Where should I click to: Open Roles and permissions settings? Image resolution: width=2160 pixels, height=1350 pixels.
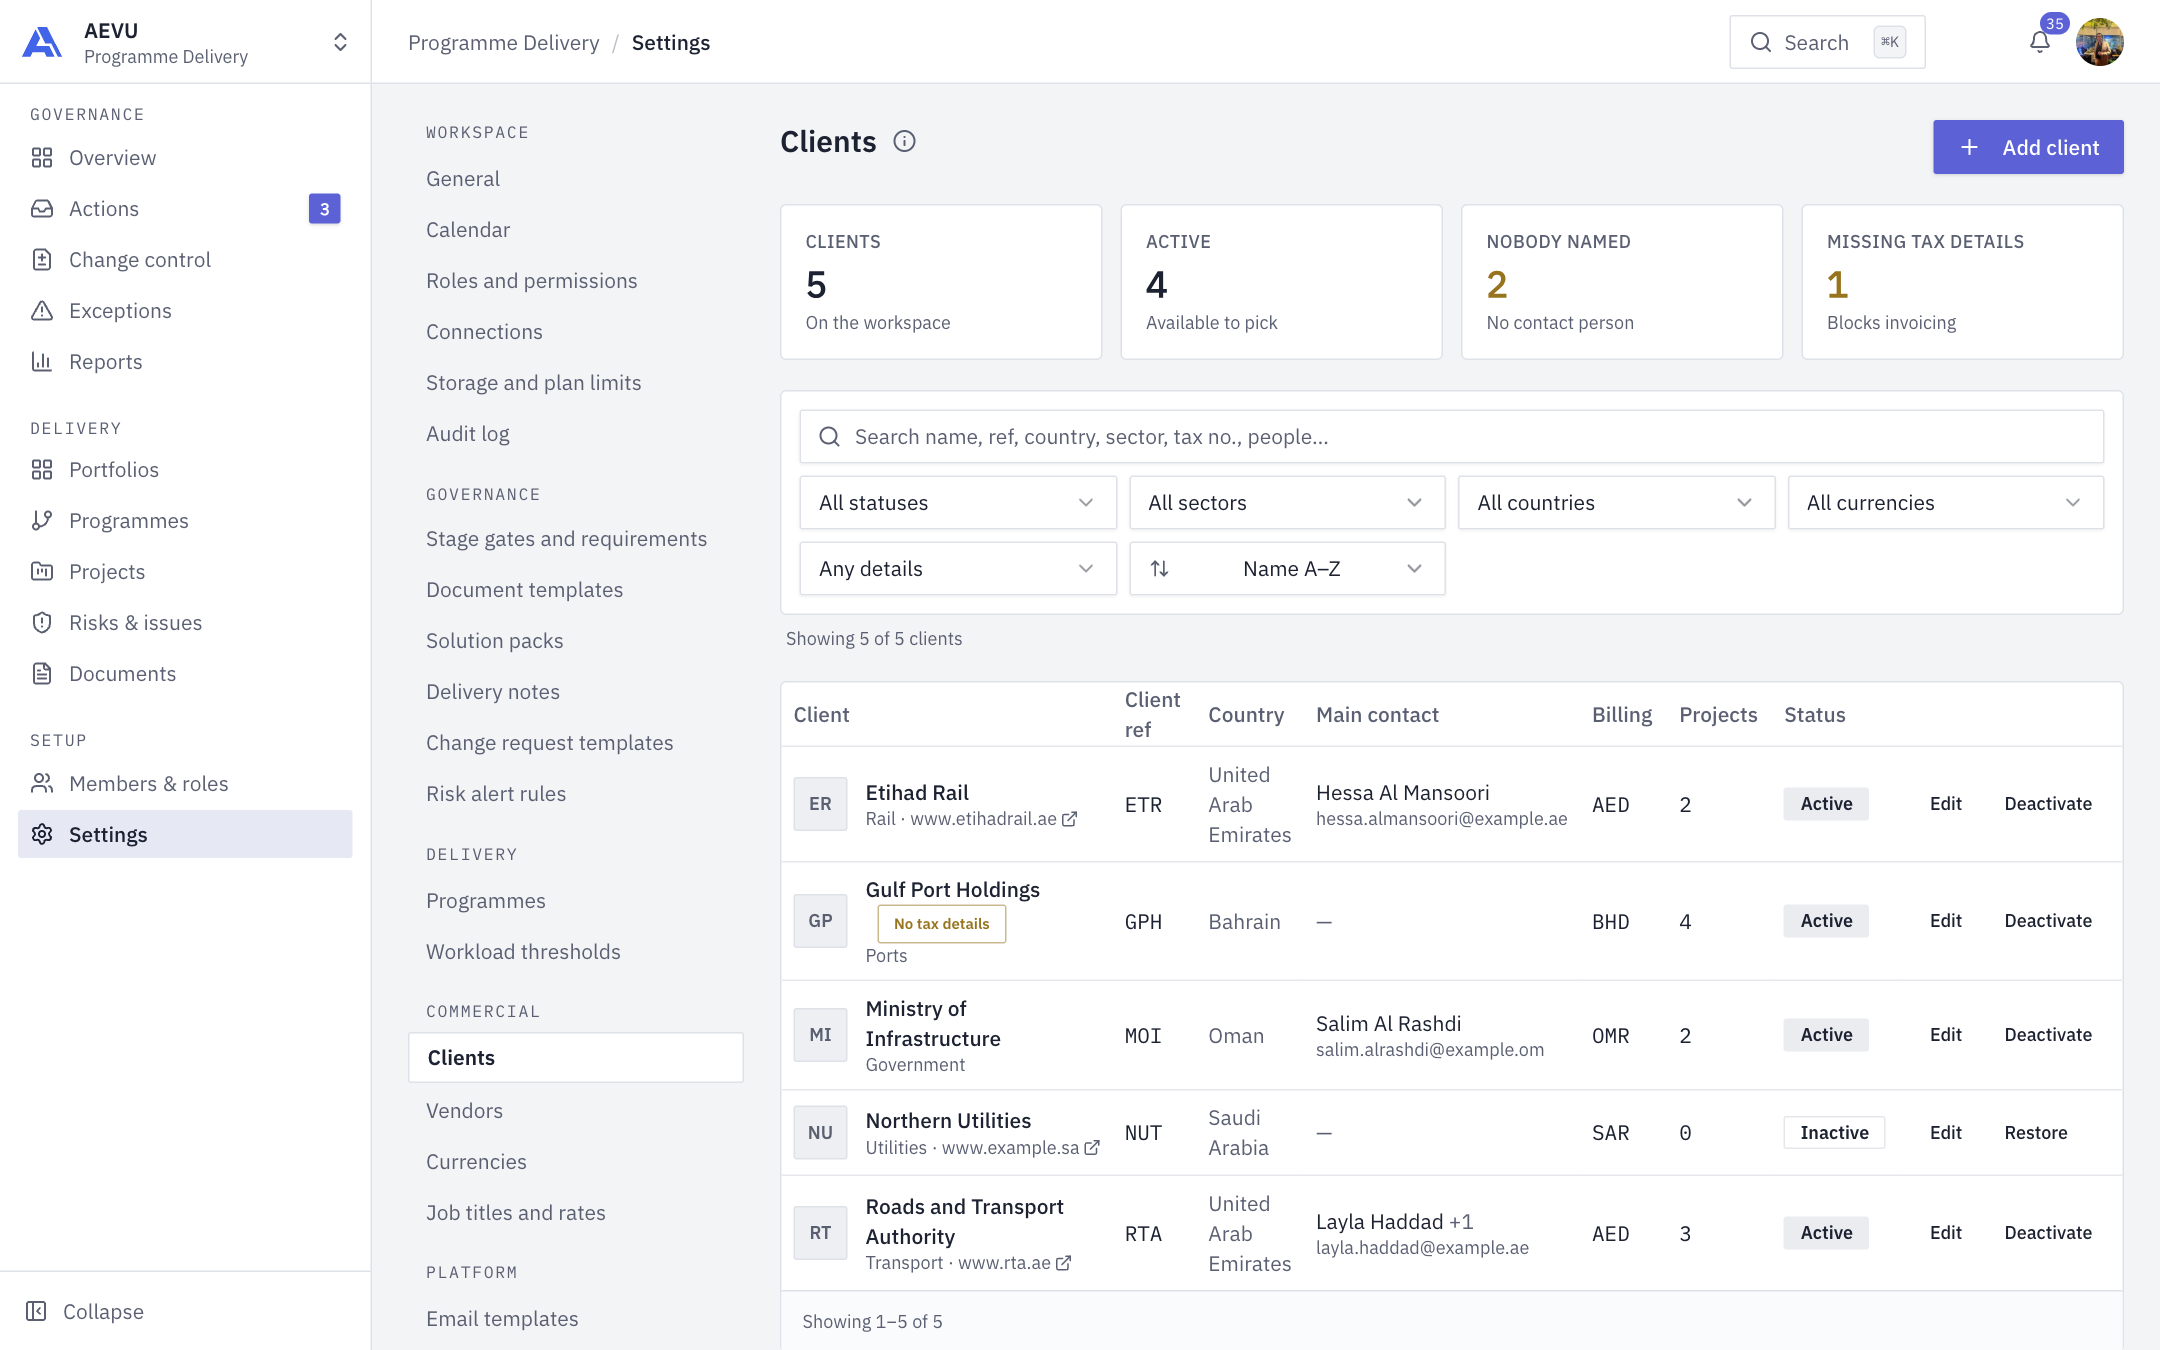point(531,281)
